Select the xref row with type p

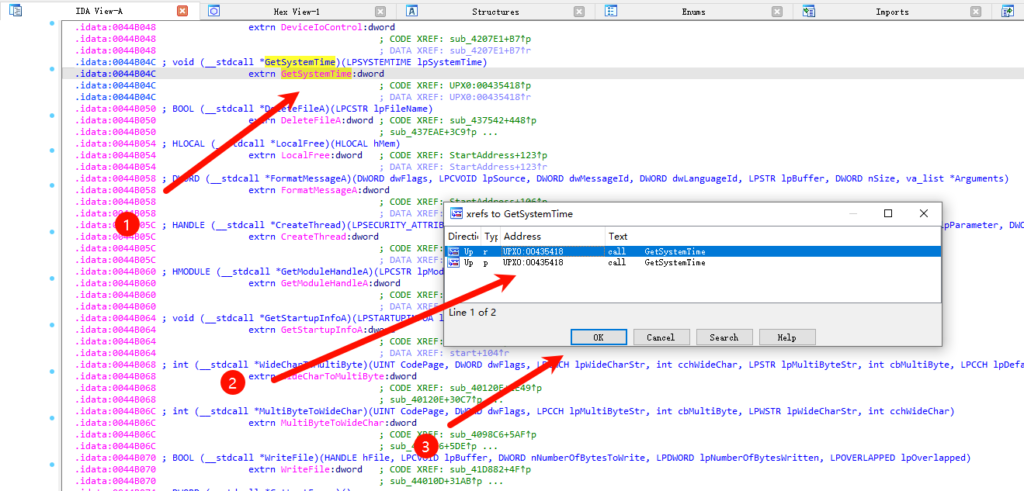692,262
